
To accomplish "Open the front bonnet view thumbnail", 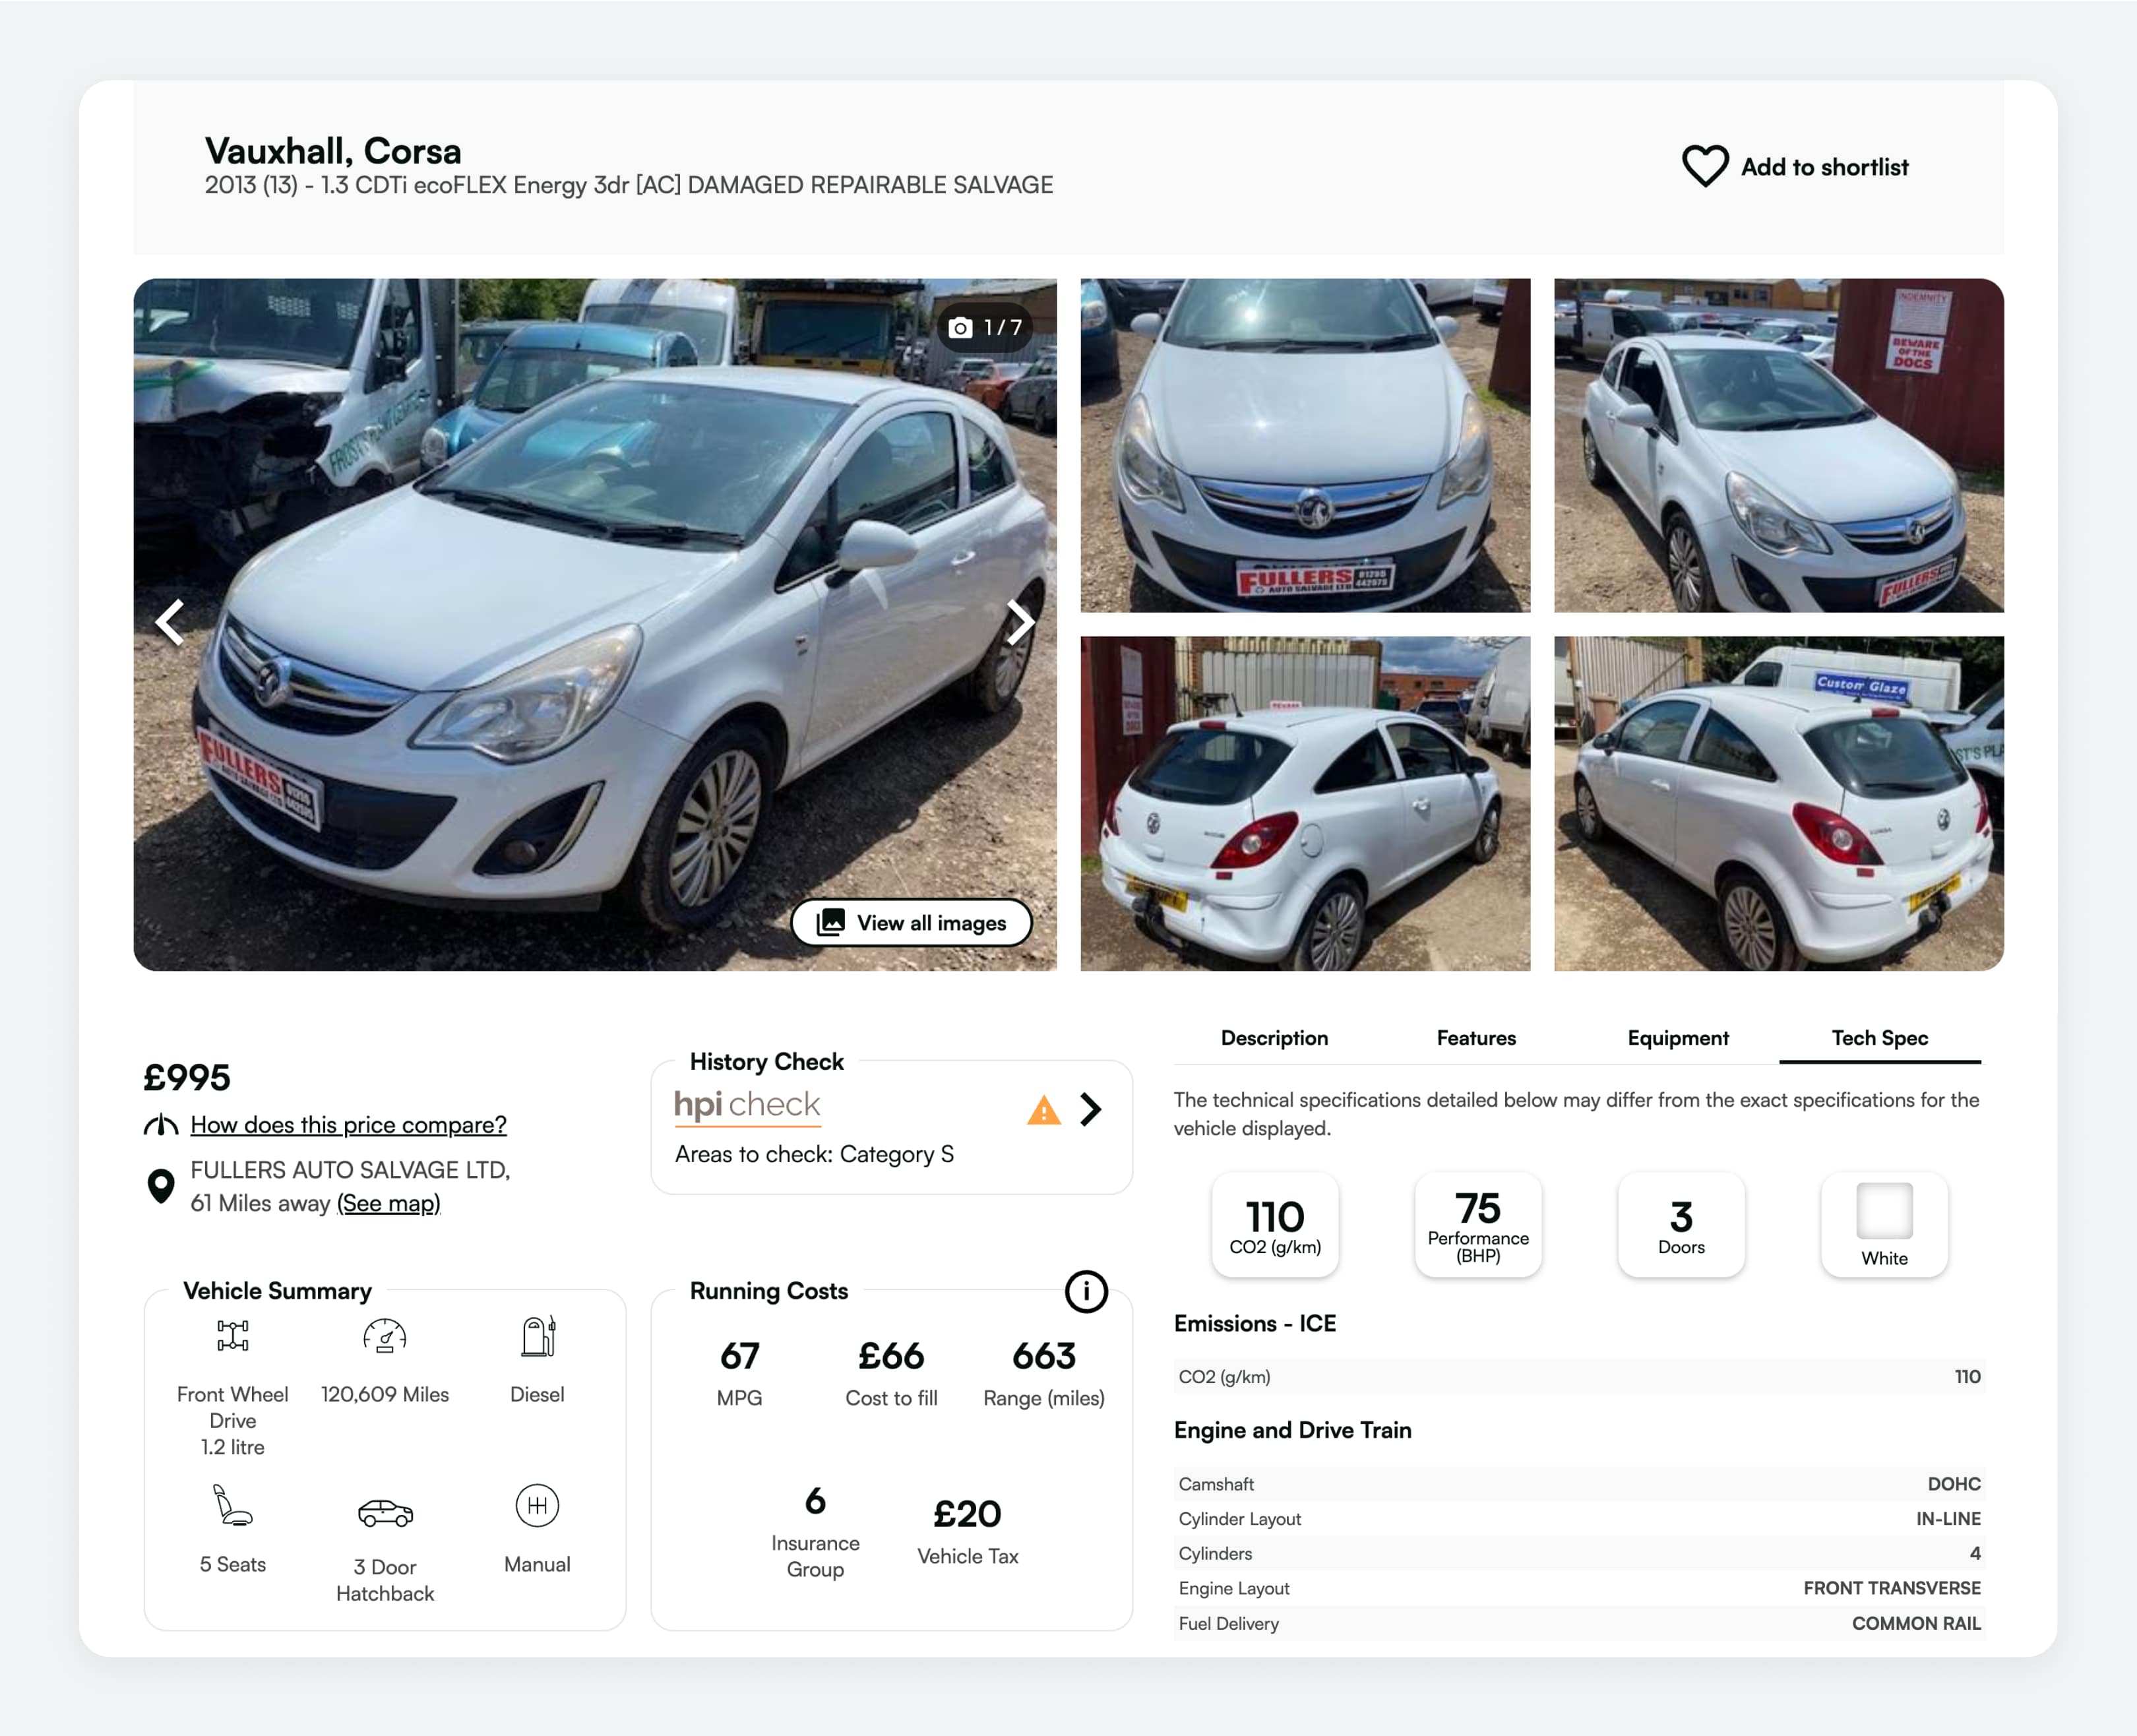I will (1304, 446).
